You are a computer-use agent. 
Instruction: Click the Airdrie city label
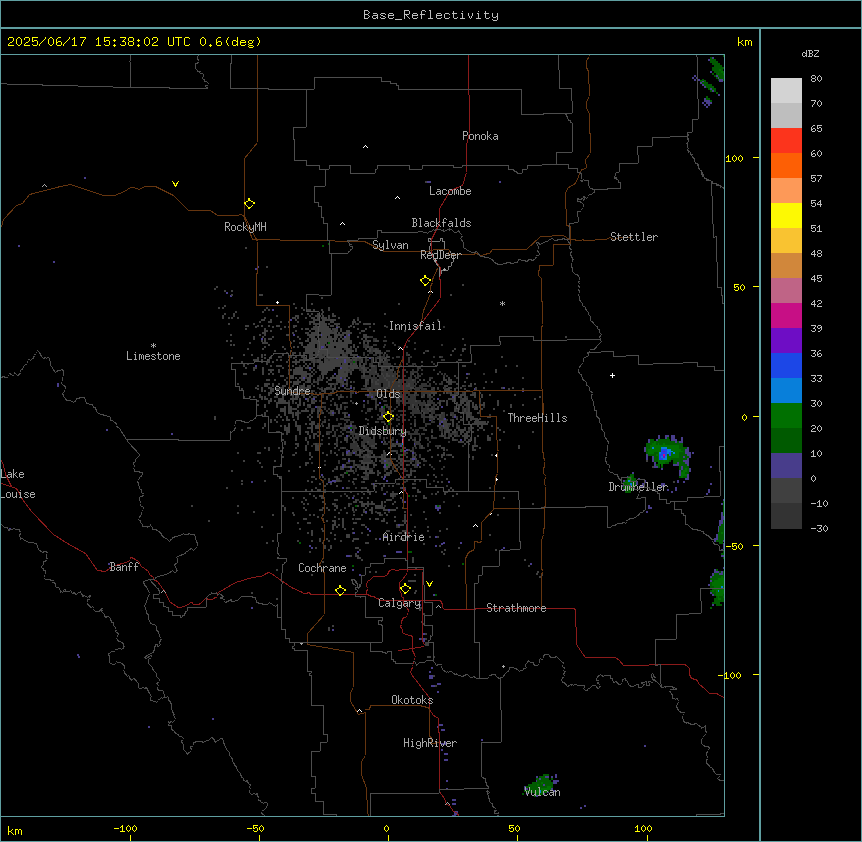(x=404, y=538)
